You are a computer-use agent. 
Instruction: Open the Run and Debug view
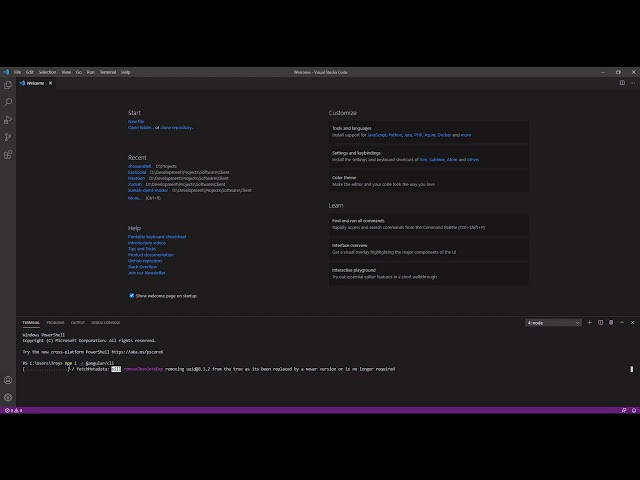(x=8, y=120)
